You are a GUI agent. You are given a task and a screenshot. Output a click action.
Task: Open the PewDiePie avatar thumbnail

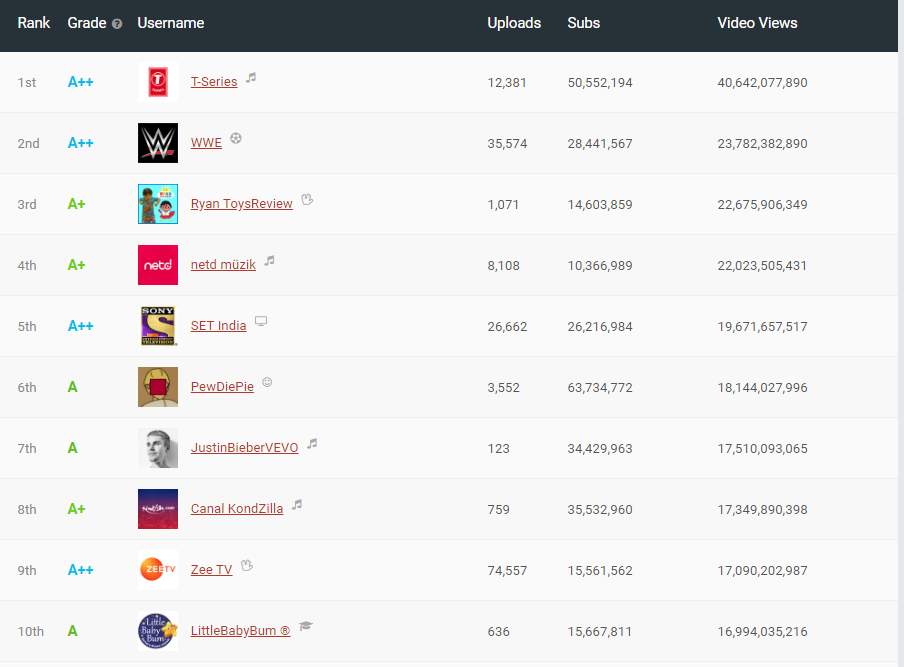158,387
